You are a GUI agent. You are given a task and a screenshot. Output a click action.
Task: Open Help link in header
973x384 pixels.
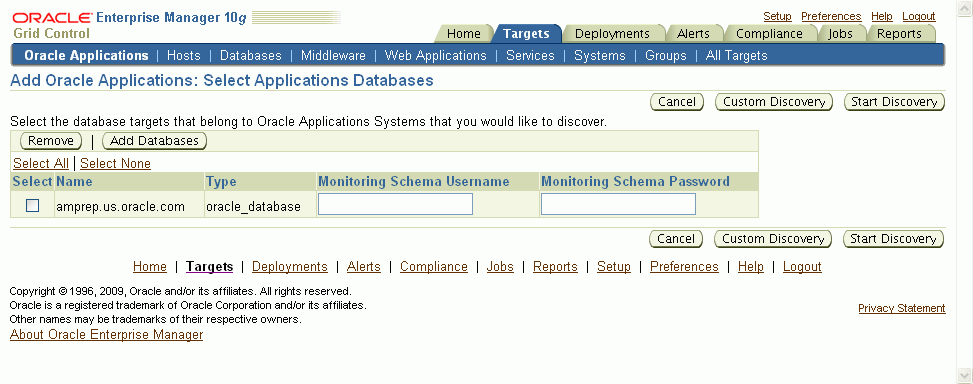882,16
